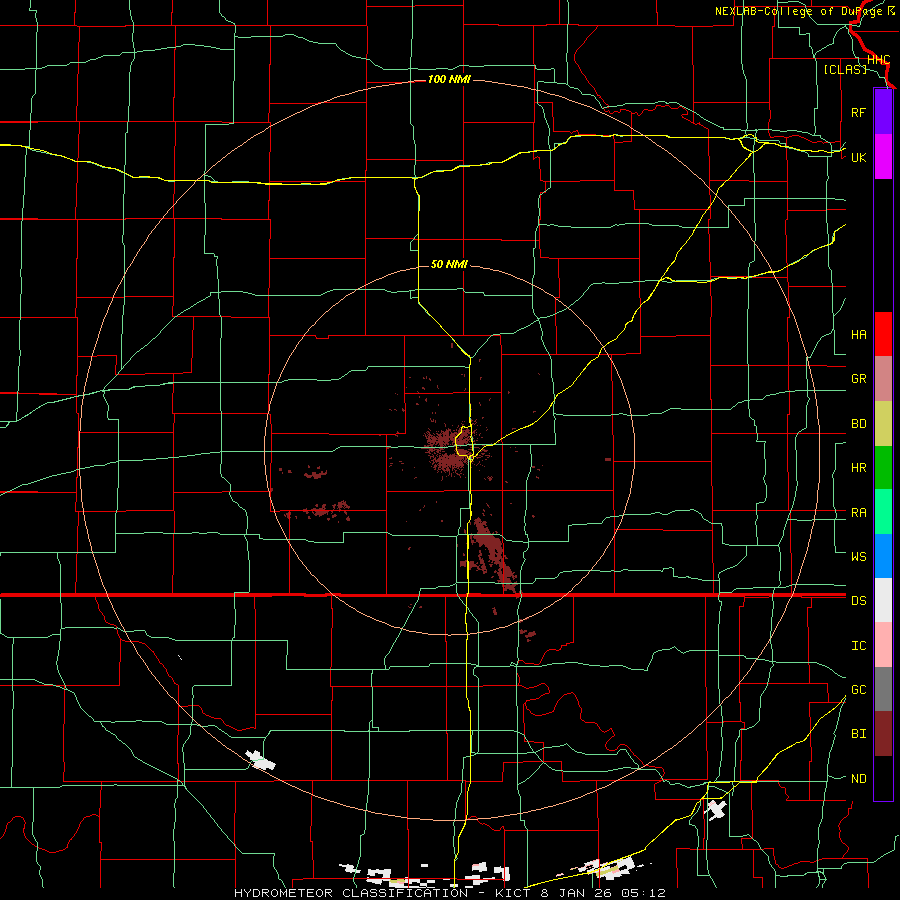Image resolution: width=900 pixels, height=900 pixels.
Task: Click the HA red legend color swatch
Action: (883, 334)
